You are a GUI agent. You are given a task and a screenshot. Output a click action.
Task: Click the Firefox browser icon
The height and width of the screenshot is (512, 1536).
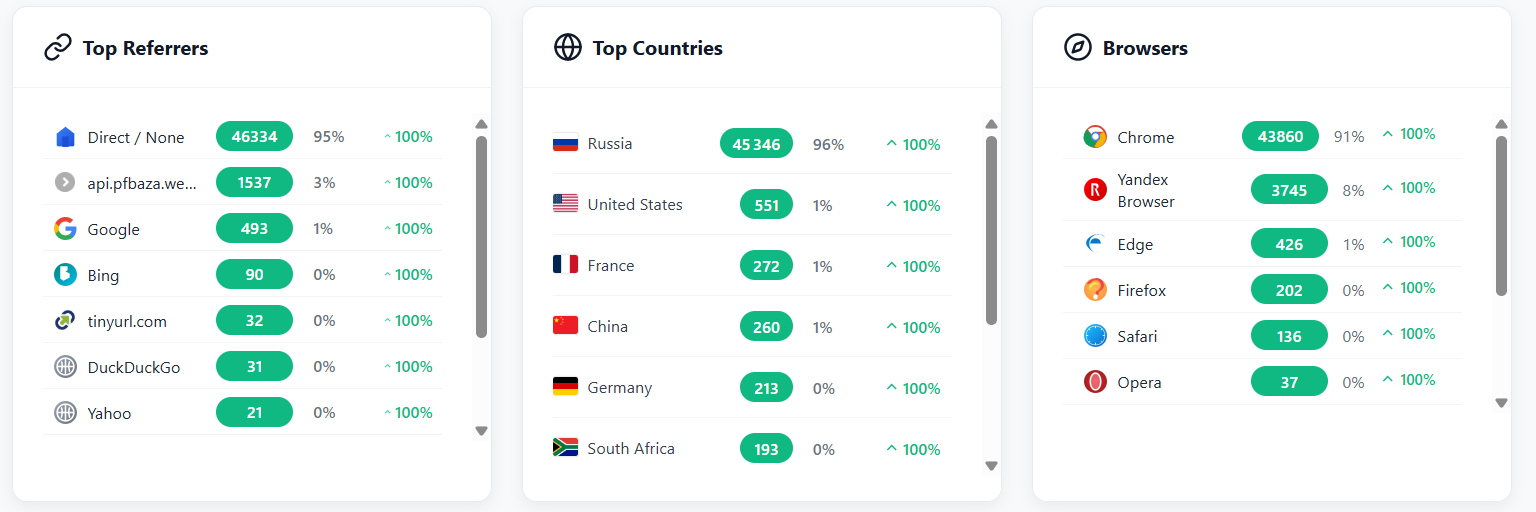[x=1095, y=290]
